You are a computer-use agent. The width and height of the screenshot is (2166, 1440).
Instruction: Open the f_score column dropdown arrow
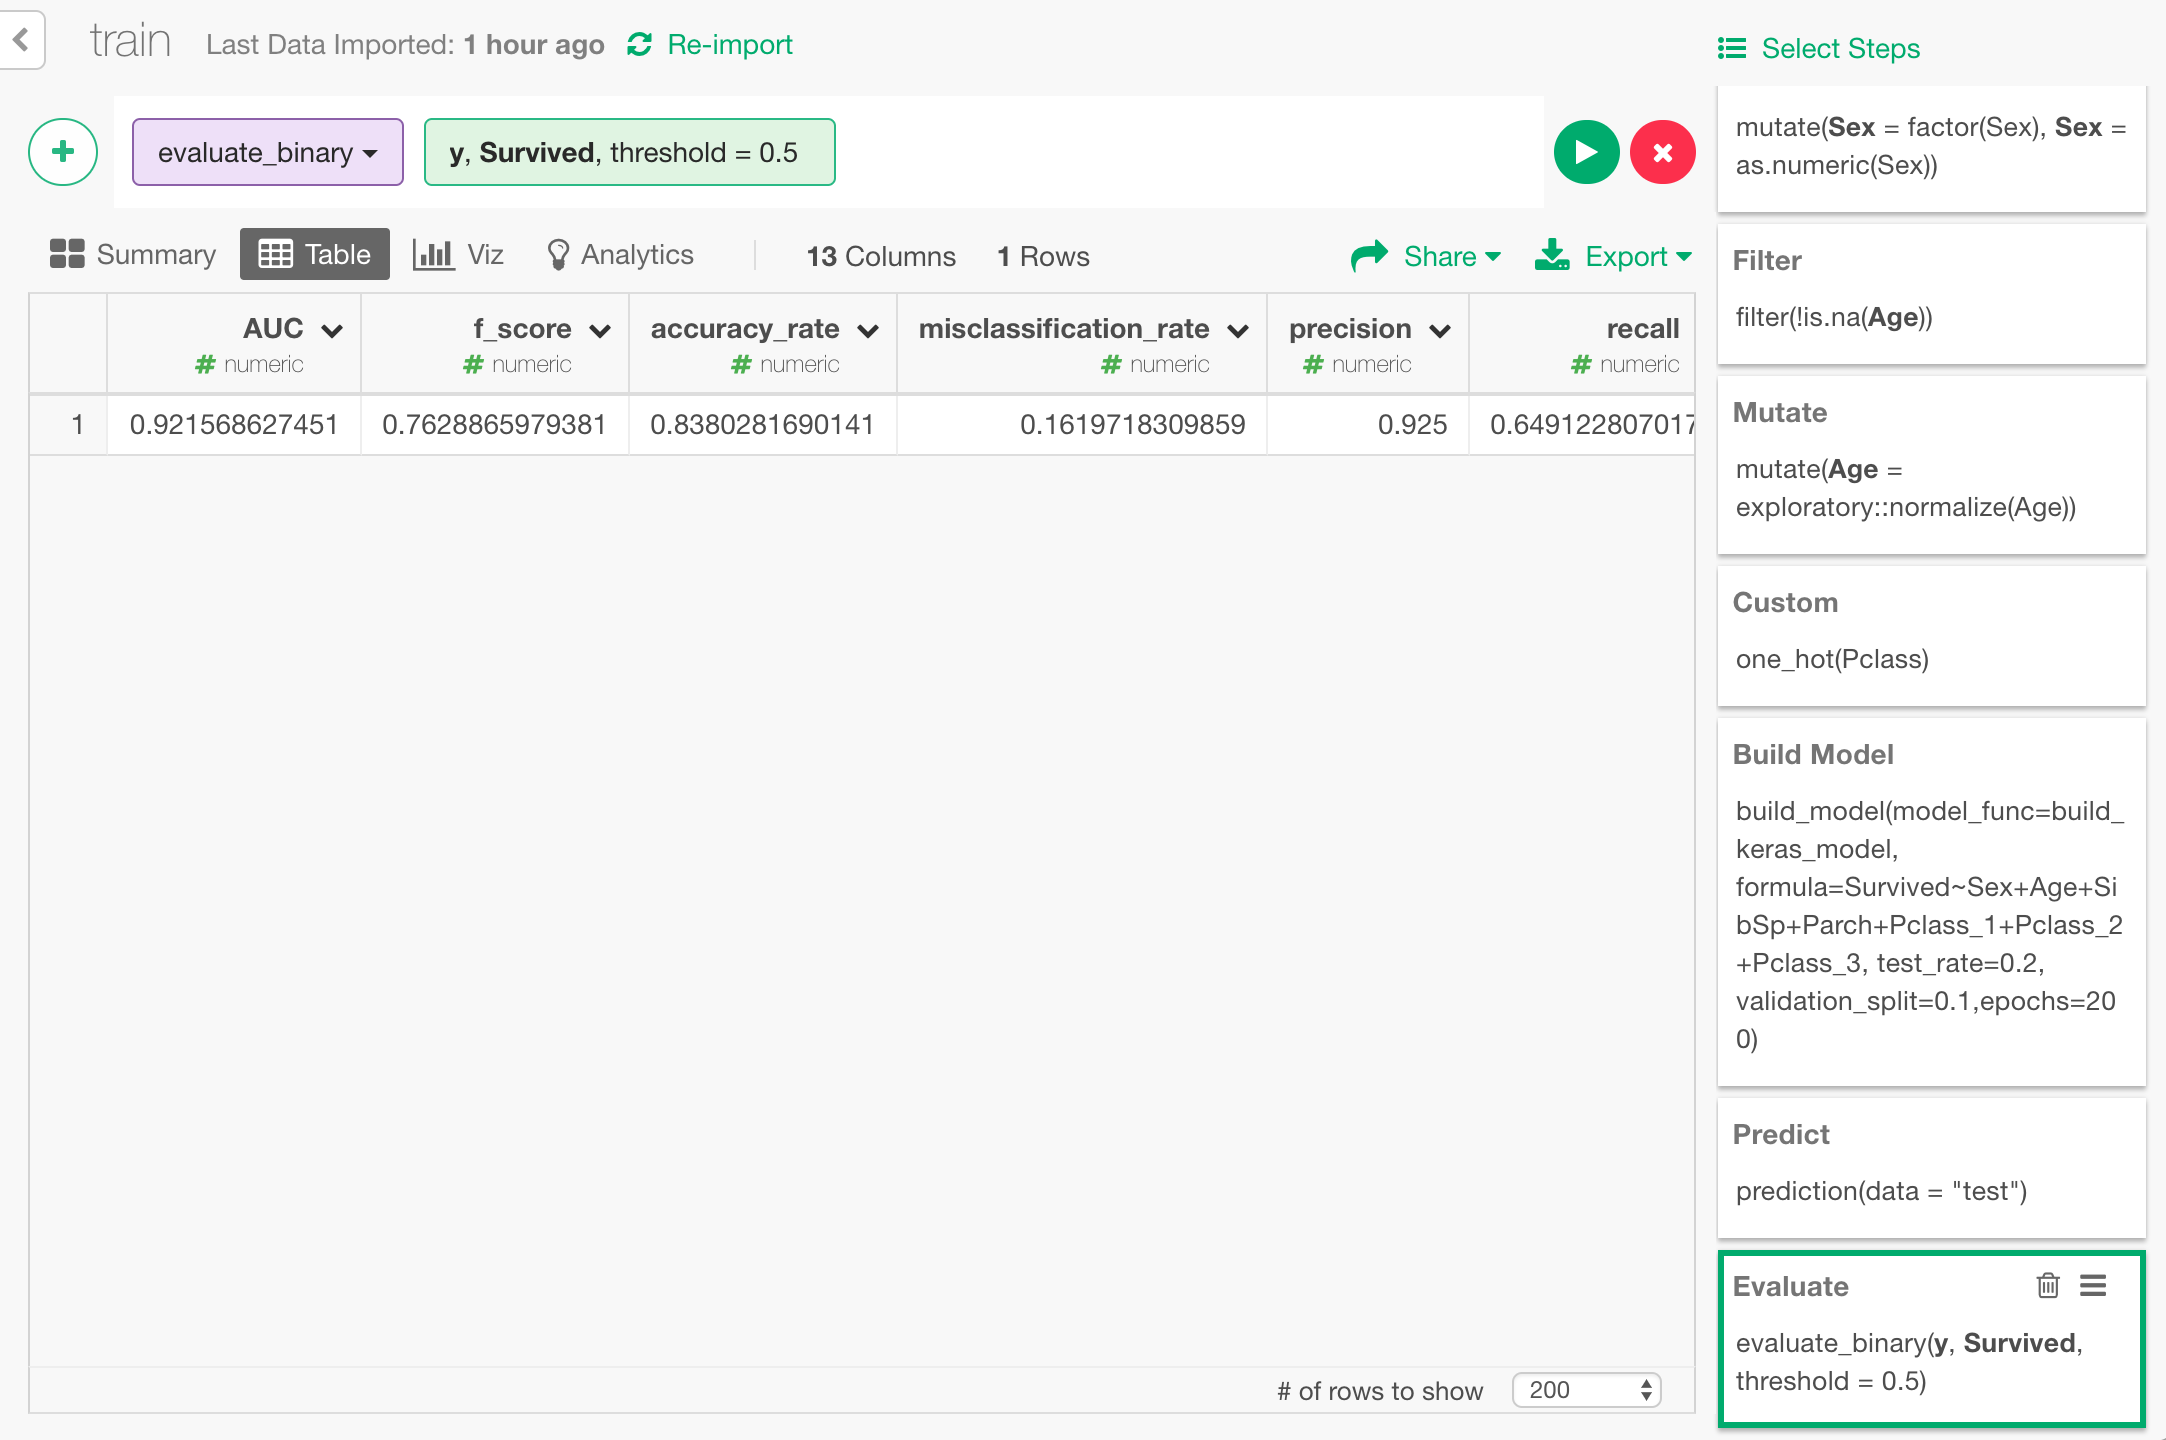pyautogui.click(x=600, y=331)
